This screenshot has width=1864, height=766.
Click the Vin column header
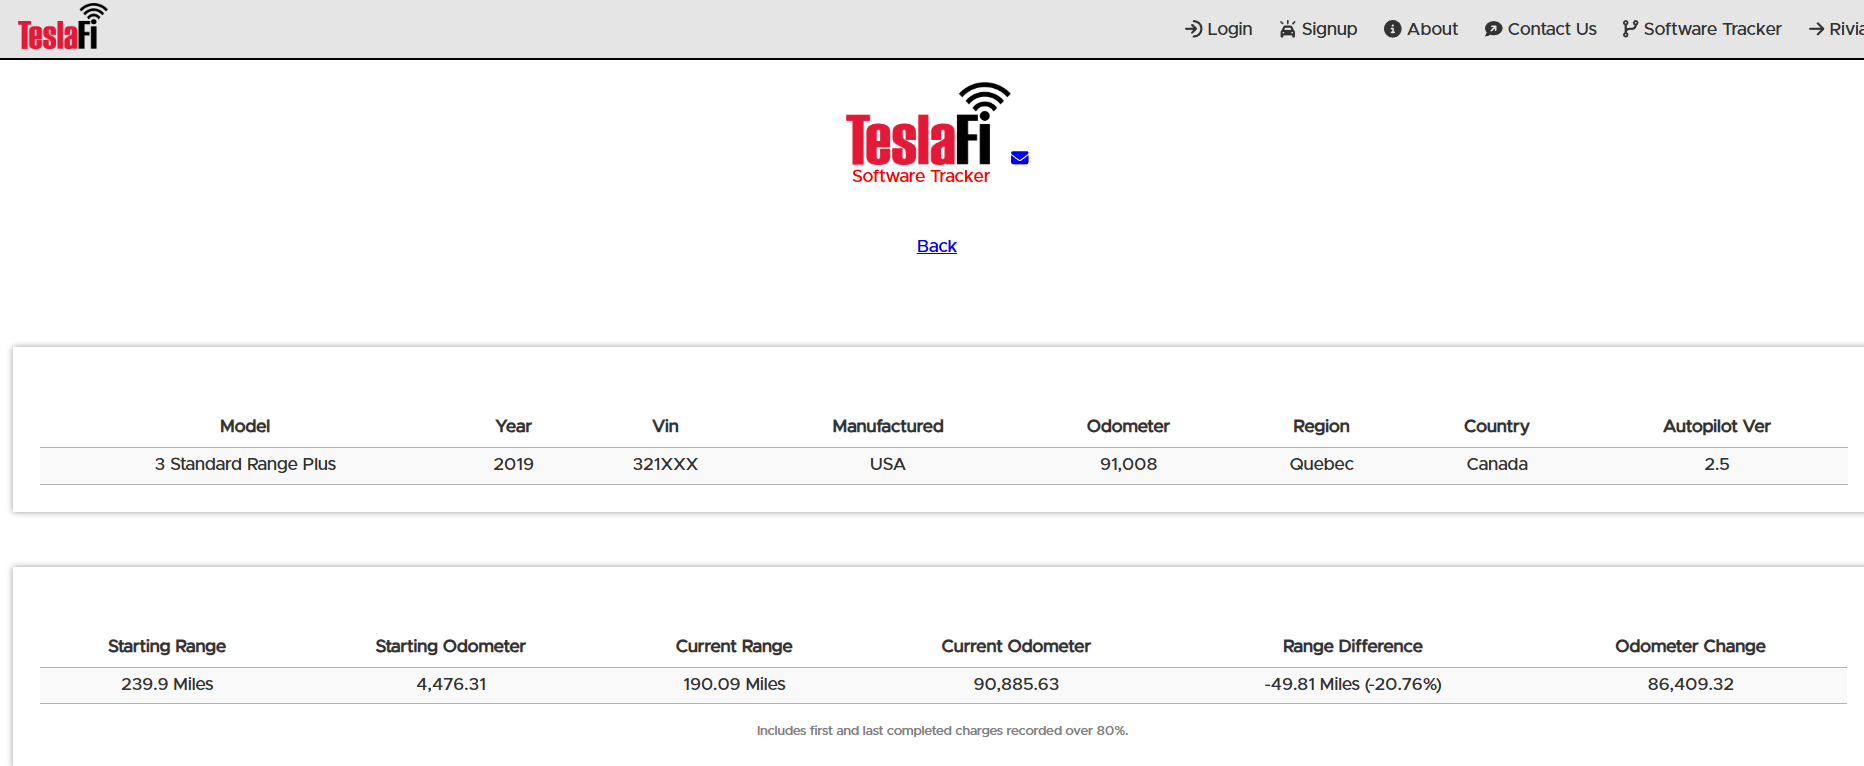point(665,426)
